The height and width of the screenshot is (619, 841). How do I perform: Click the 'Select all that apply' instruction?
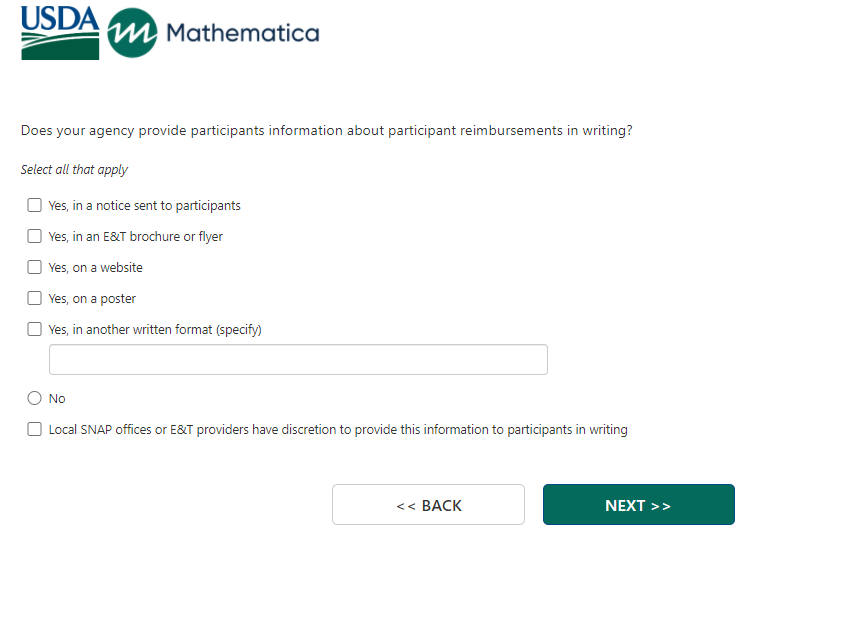[x=74, y=170]
